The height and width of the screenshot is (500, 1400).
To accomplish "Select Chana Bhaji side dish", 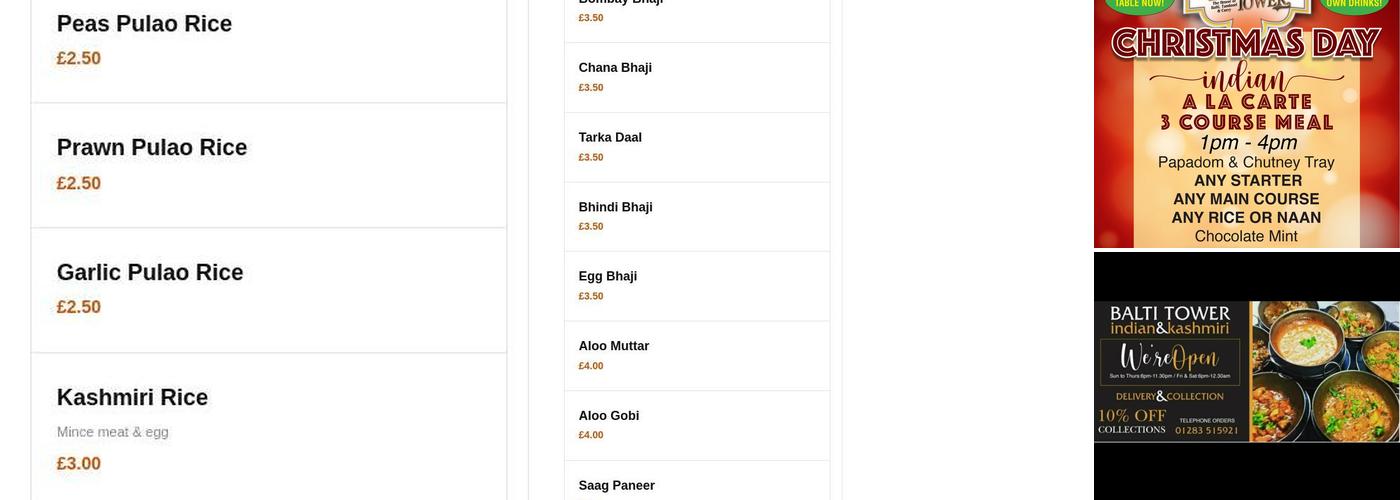I will click(615, 68).
